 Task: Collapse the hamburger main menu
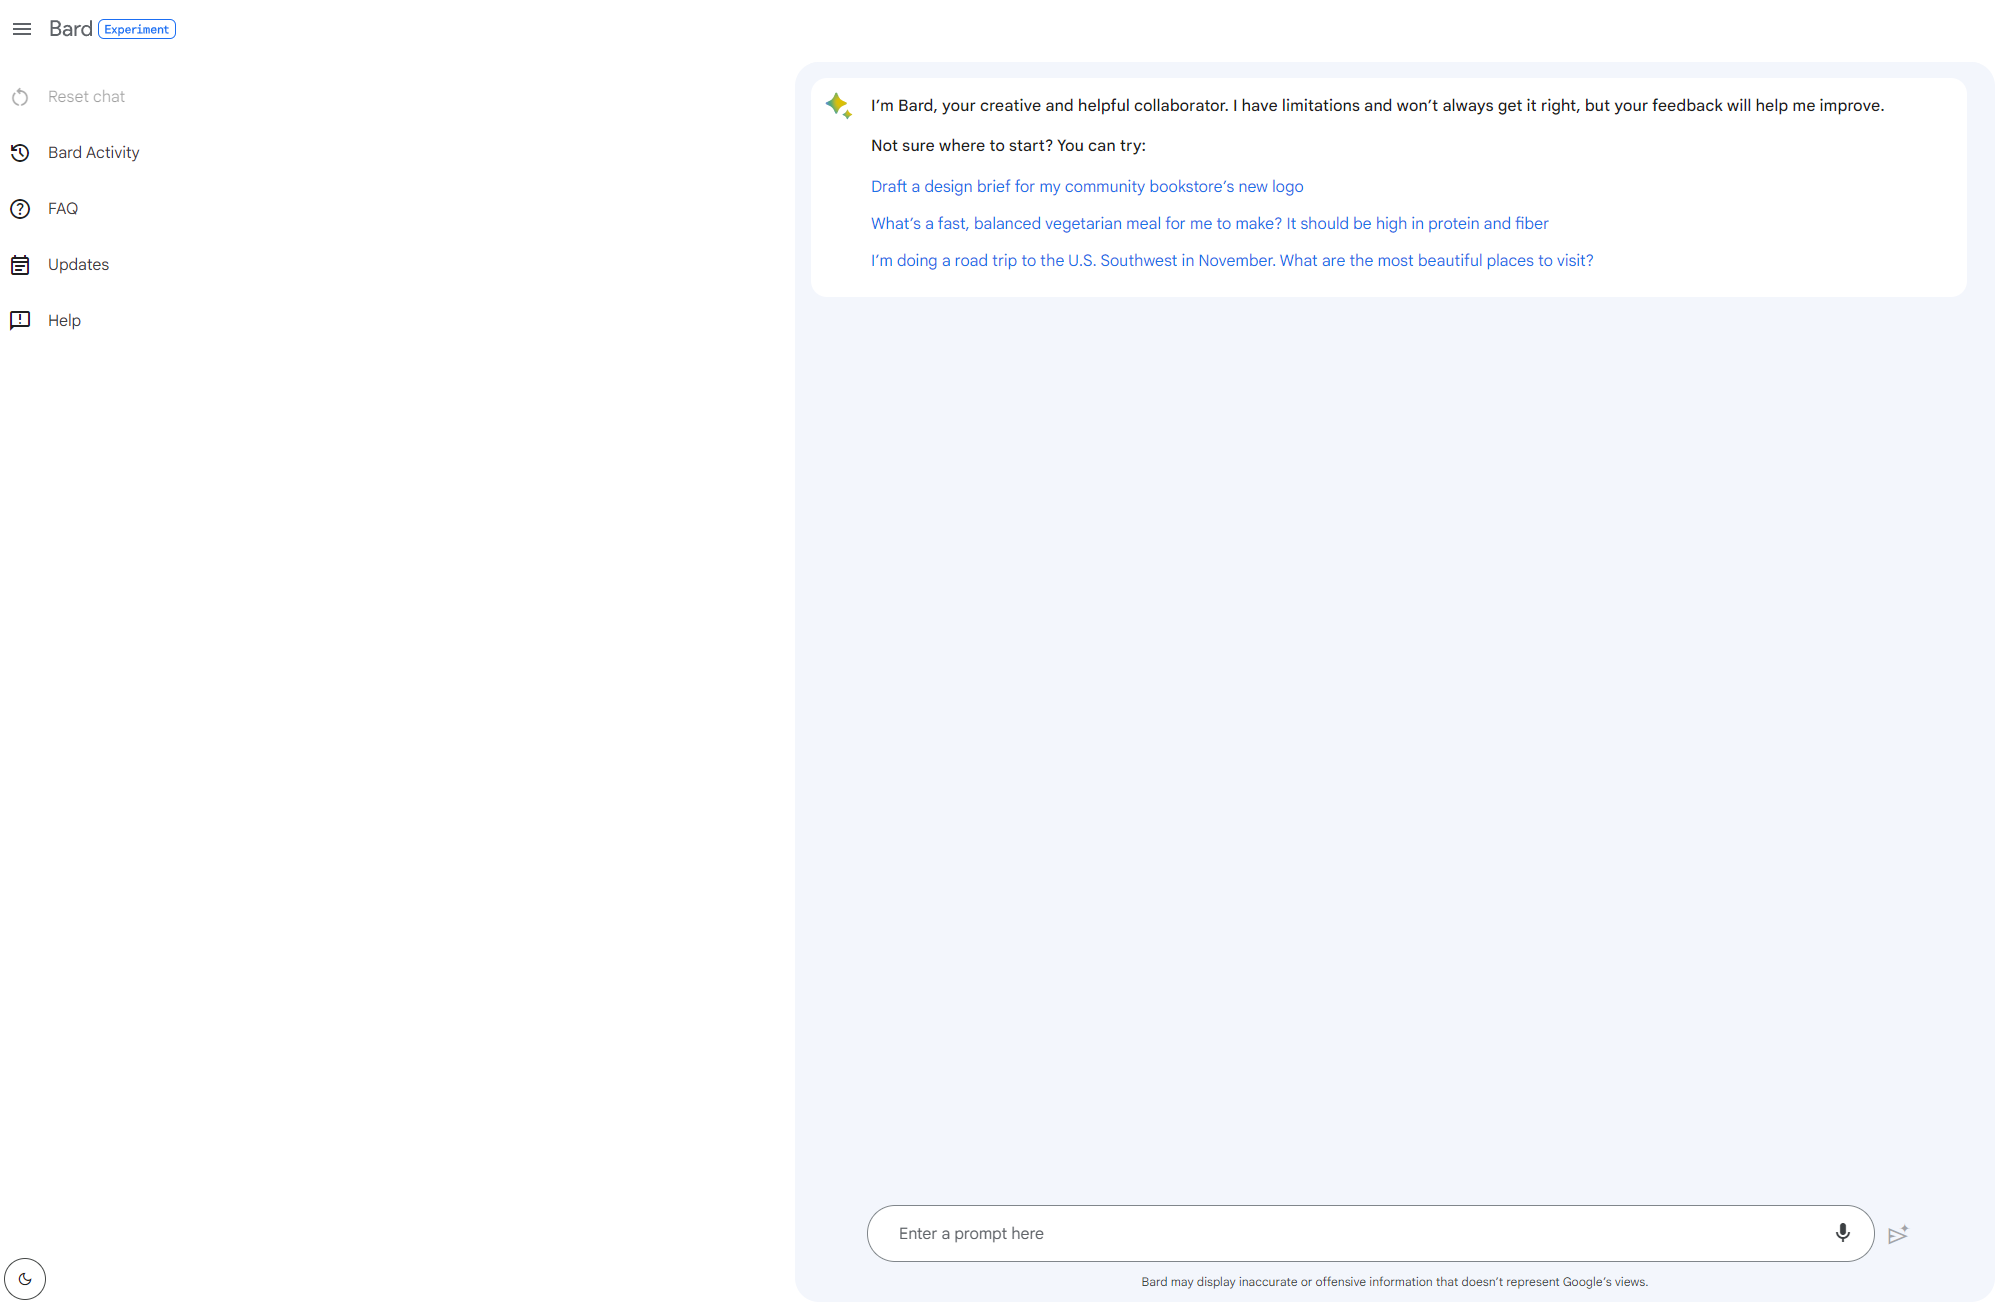click(x=21, y=29)
